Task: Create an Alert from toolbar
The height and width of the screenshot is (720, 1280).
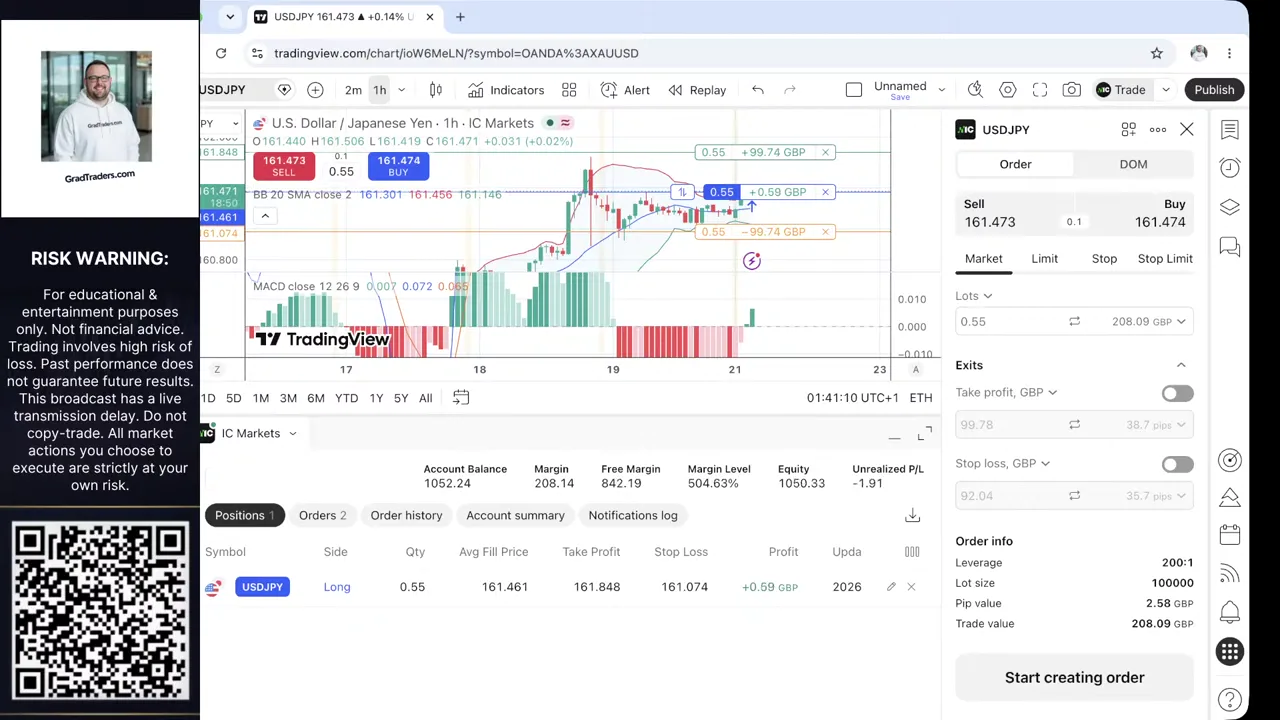Action: pyautogui.click(x=625, y=90)
